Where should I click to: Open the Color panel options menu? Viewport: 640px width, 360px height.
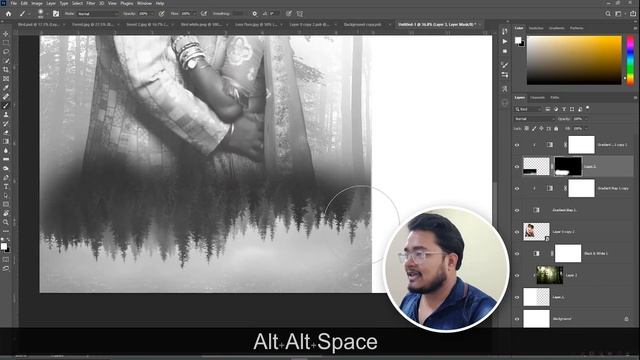(x=636, y=28)
